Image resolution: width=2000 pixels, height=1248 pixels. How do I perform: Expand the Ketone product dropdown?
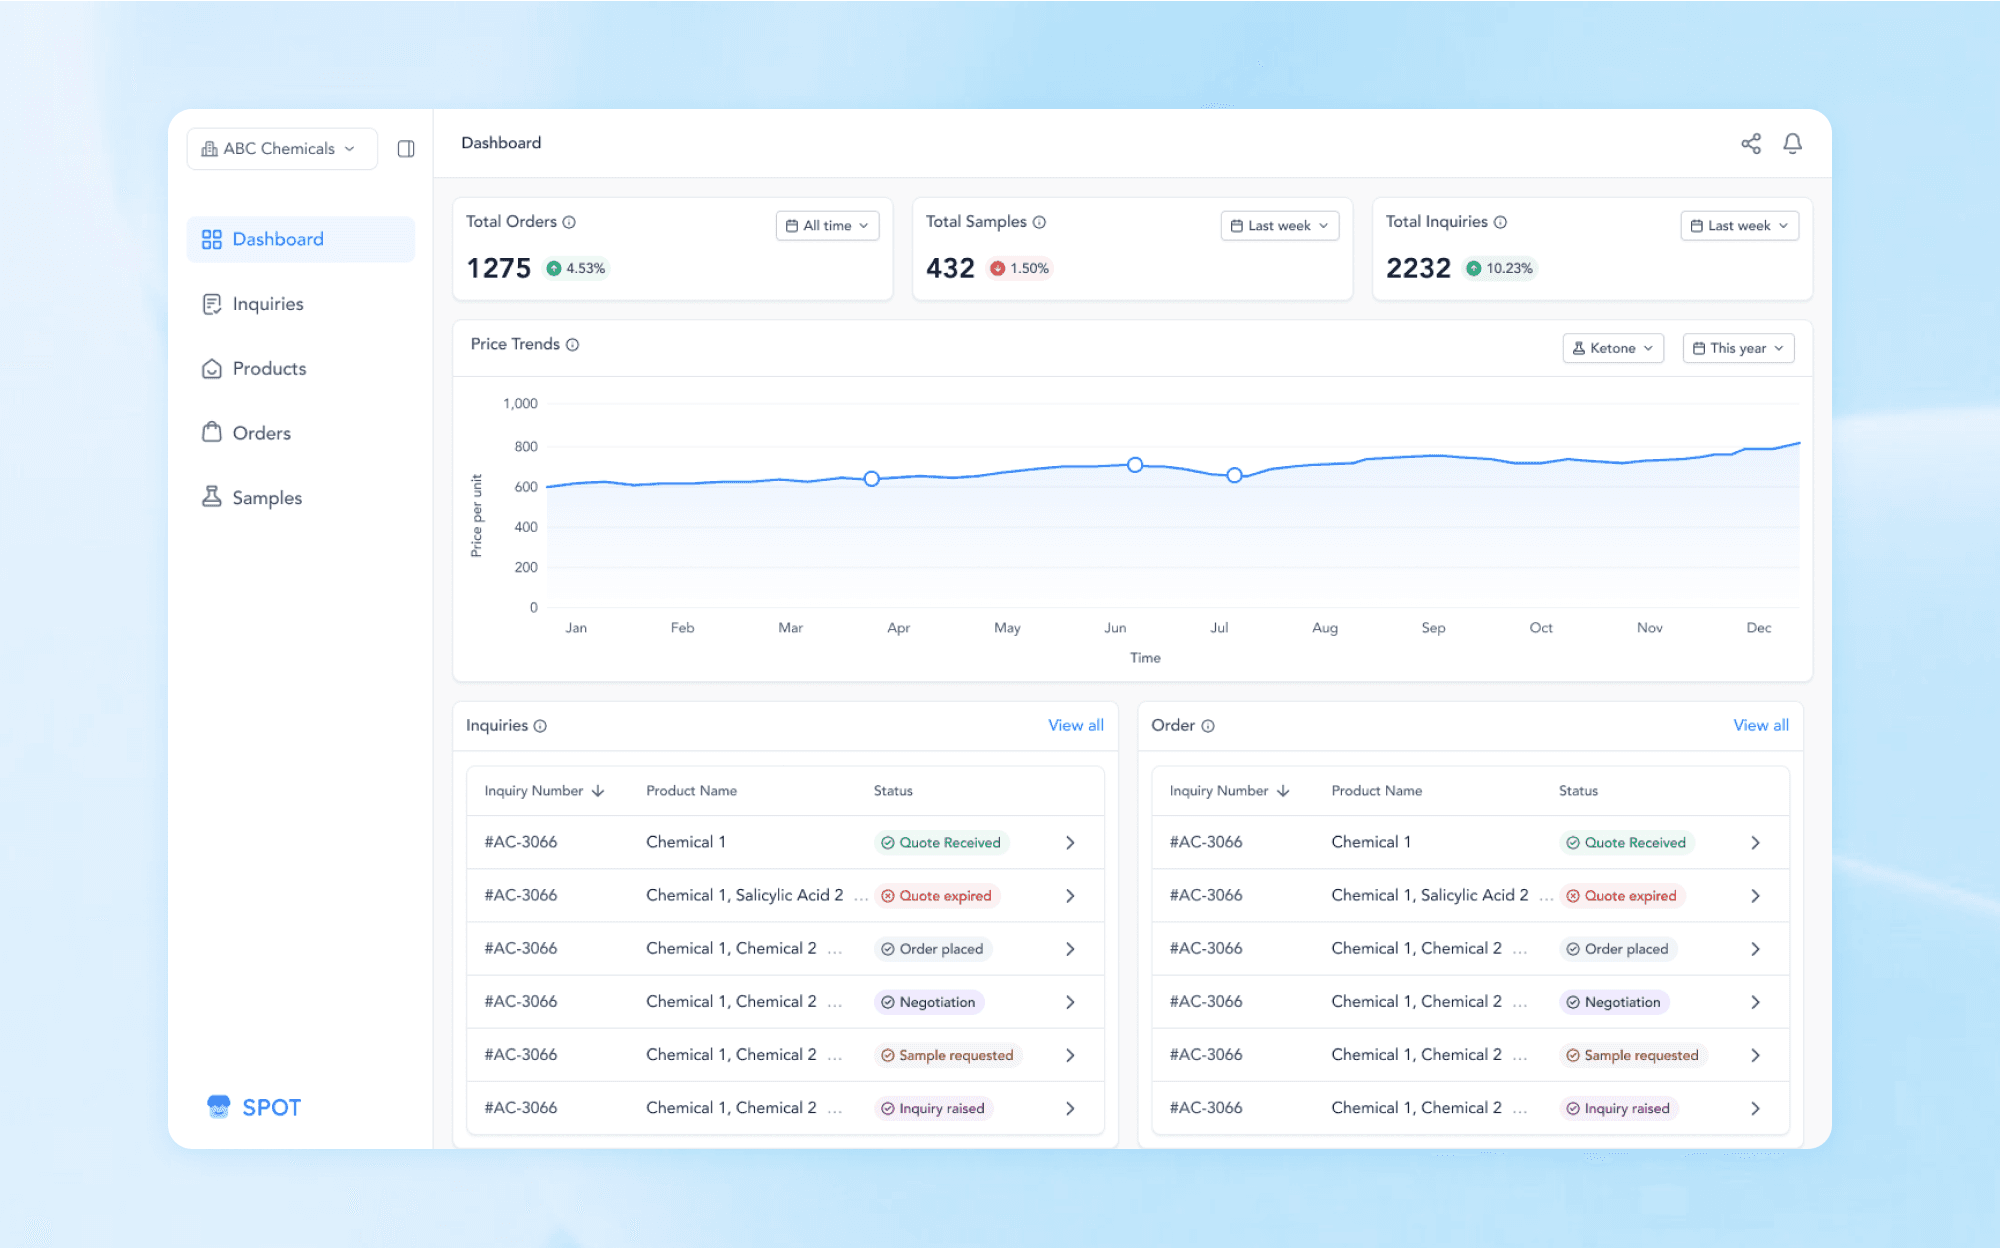pos(1612,348)
